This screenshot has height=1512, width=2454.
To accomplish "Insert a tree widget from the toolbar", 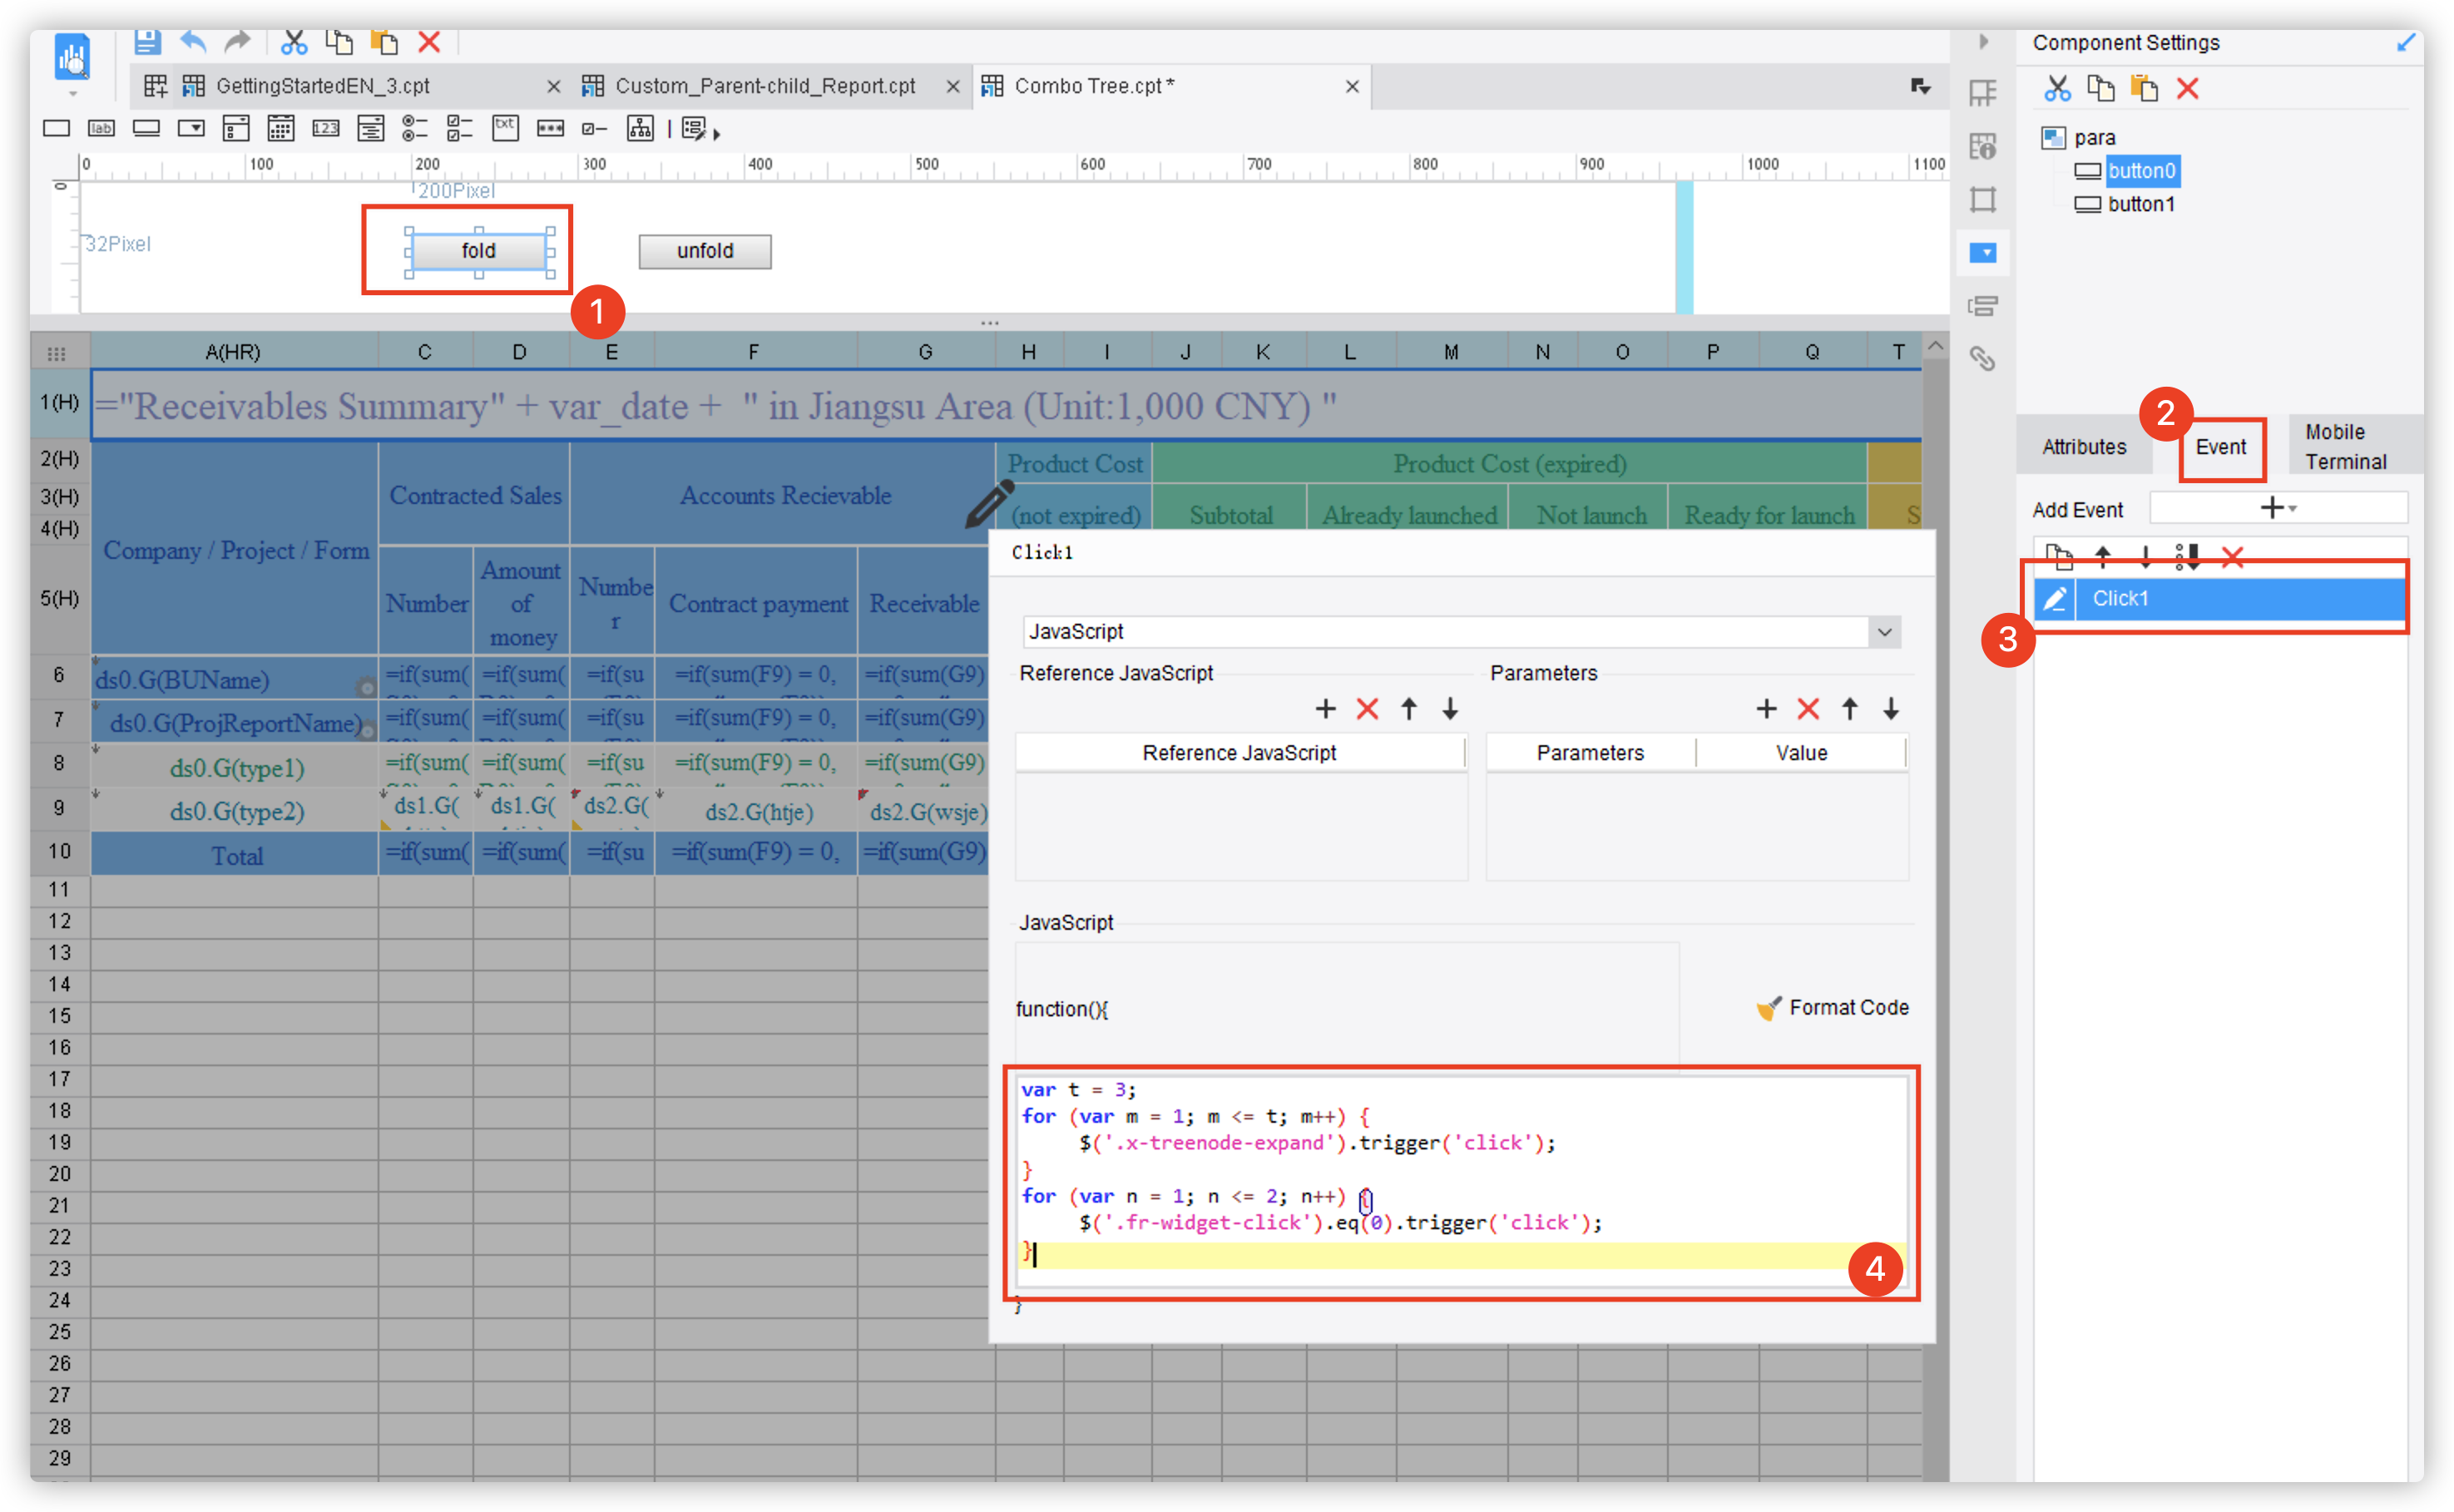I will click(x=640, y=128).
